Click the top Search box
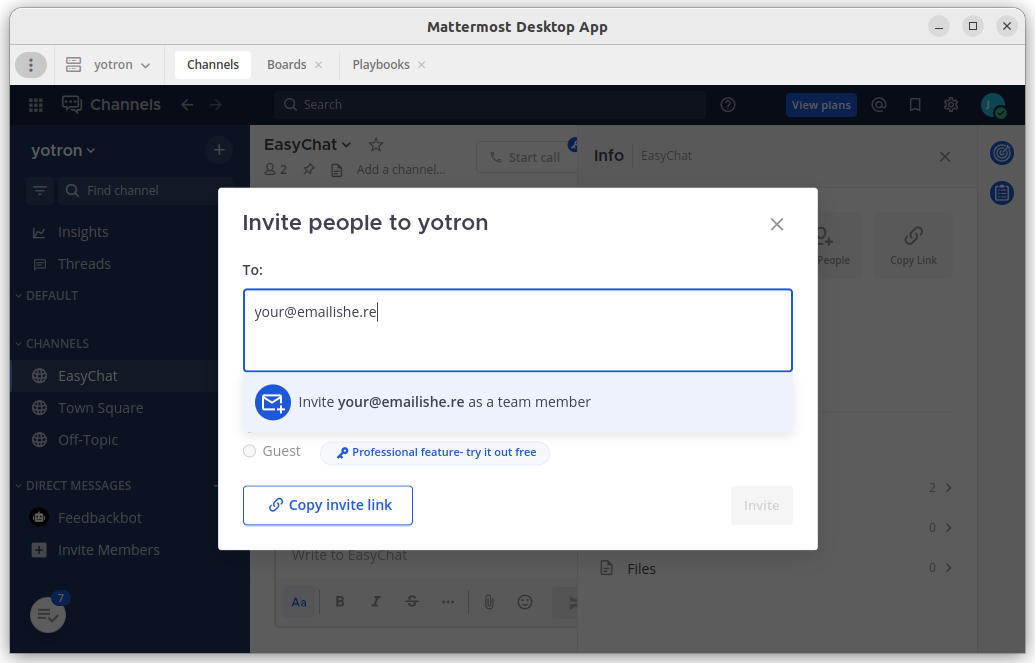This screenshot has height=663, width=1035. [x=490, y=104]
